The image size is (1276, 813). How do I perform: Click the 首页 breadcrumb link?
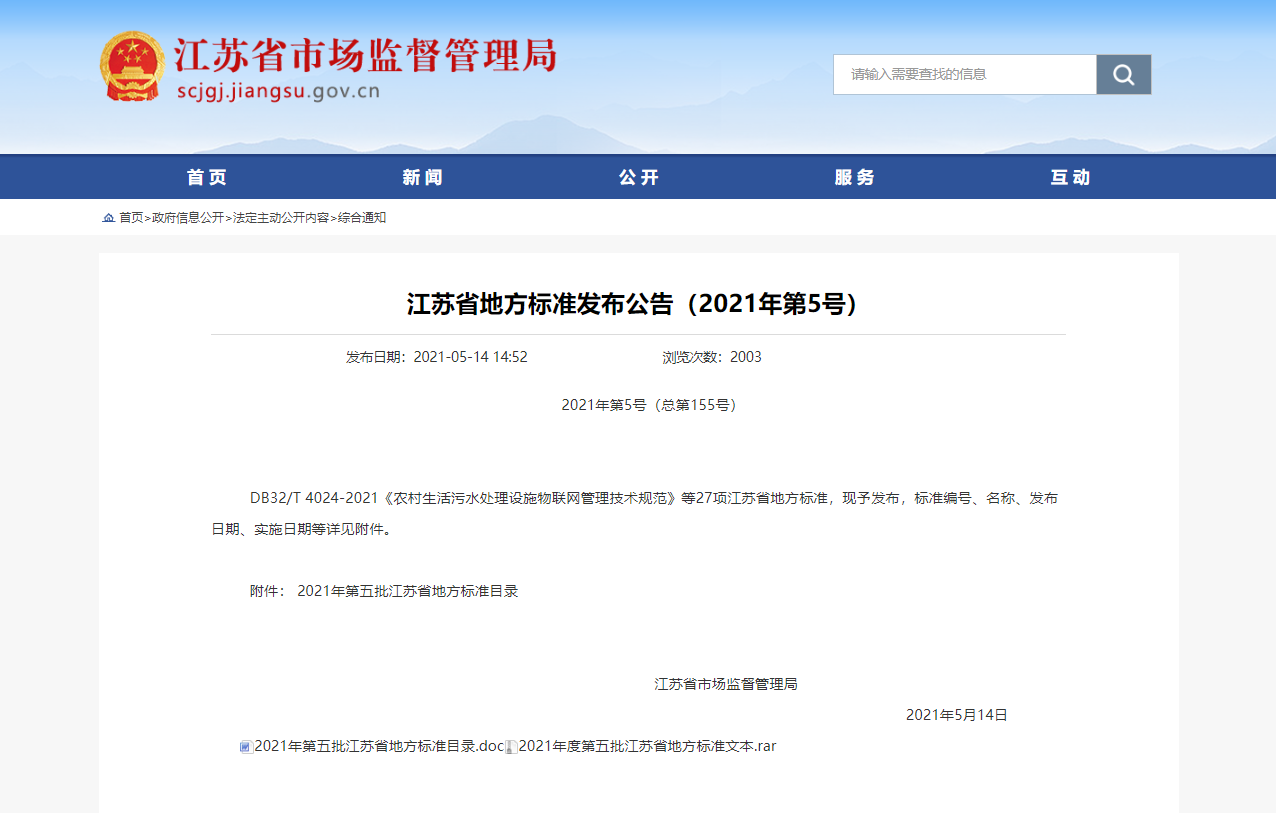pos(131,218)
